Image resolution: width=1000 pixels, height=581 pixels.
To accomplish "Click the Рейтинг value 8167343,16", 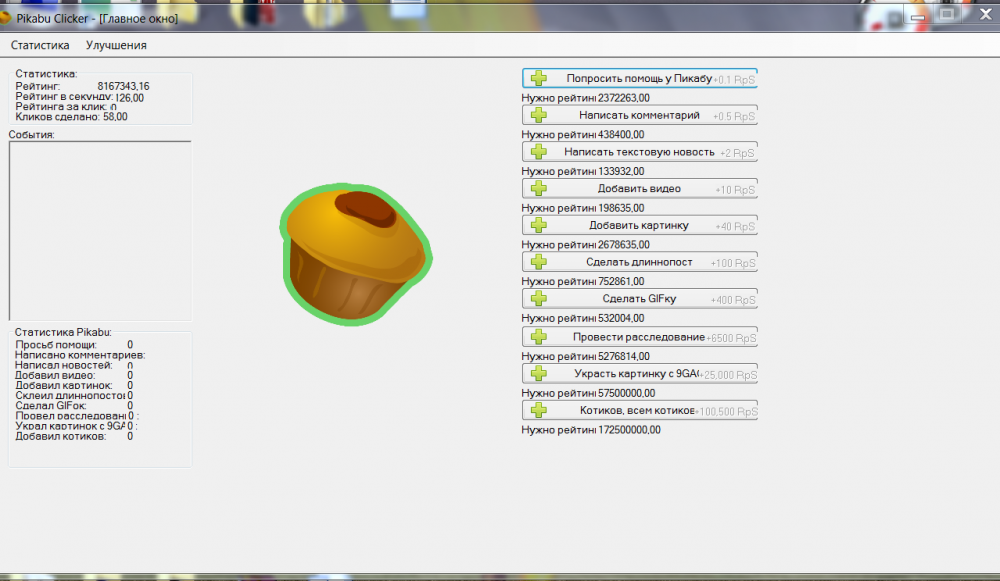I will (123, 86).
